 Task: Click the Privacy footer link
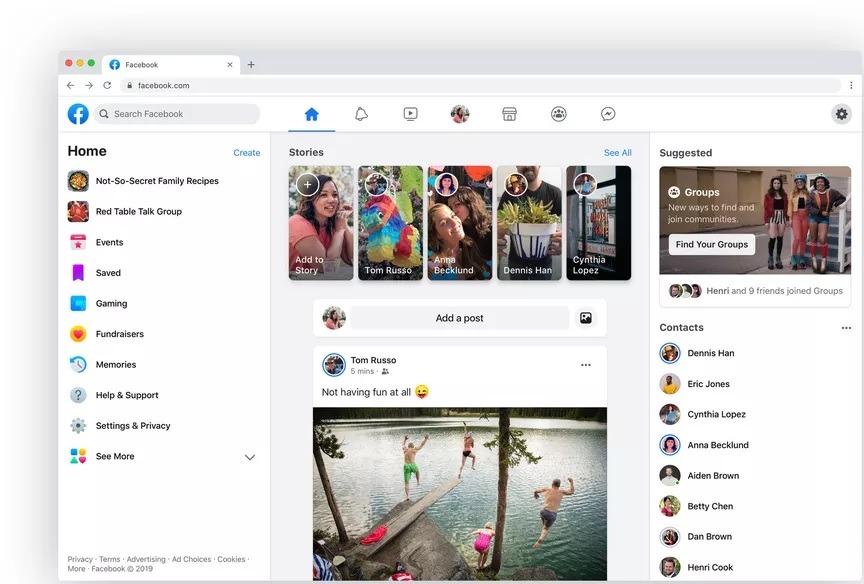tap(80, 559)
